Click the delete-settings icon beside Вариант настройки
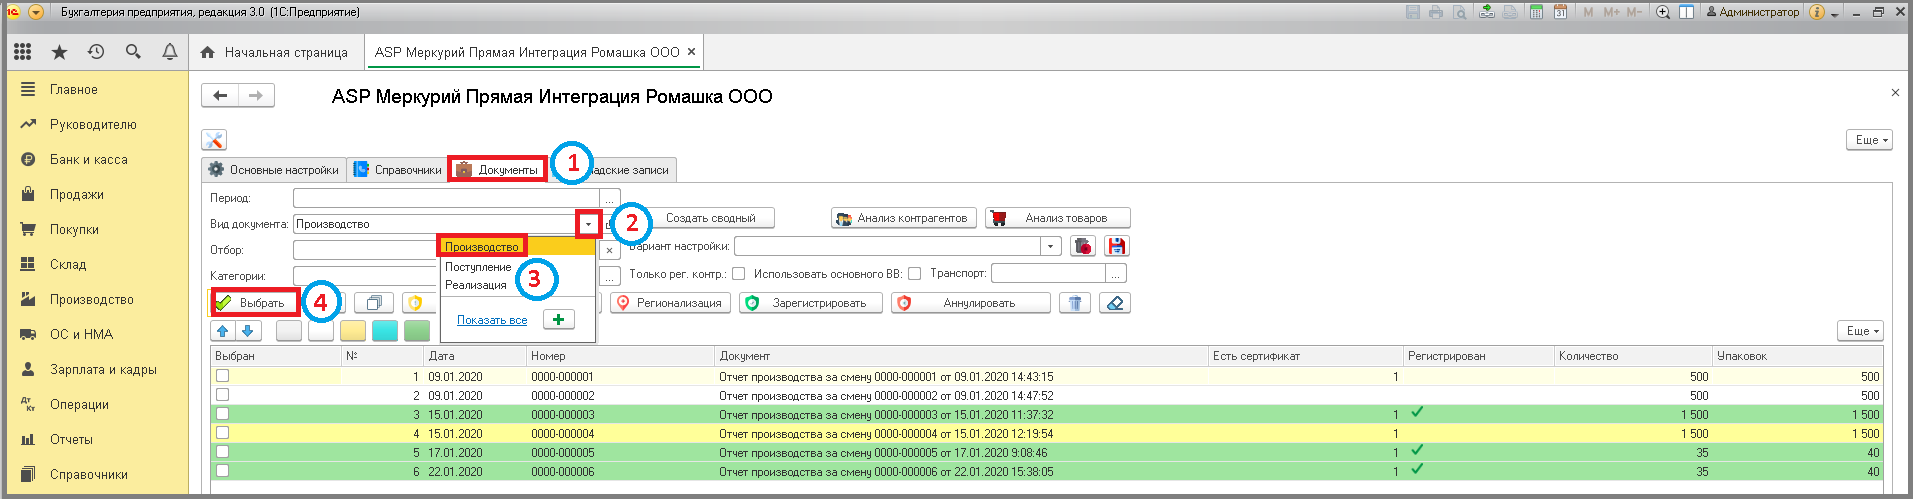The height and width of the screenshot is (499, 1913). (1083, 246)
